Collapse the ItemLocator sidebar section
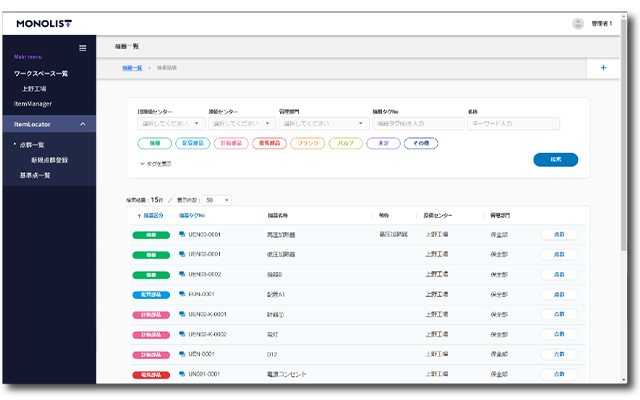640x400 pixels. tap(82, 124)
